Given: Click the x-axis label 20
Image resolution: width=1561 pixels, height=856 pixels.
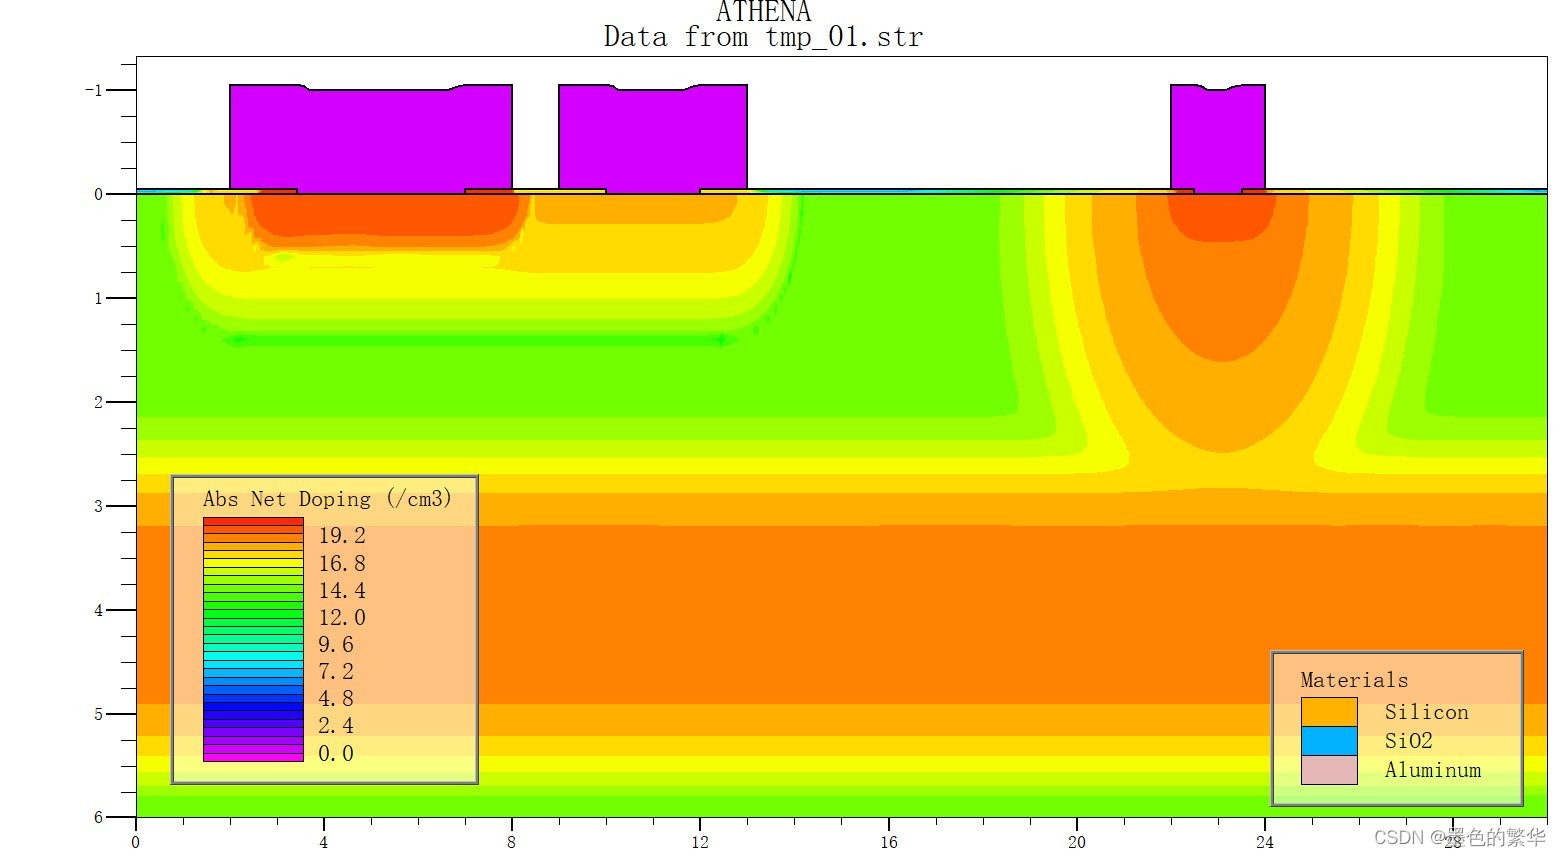Looking at the screenshot, I should pos(1076,842).
